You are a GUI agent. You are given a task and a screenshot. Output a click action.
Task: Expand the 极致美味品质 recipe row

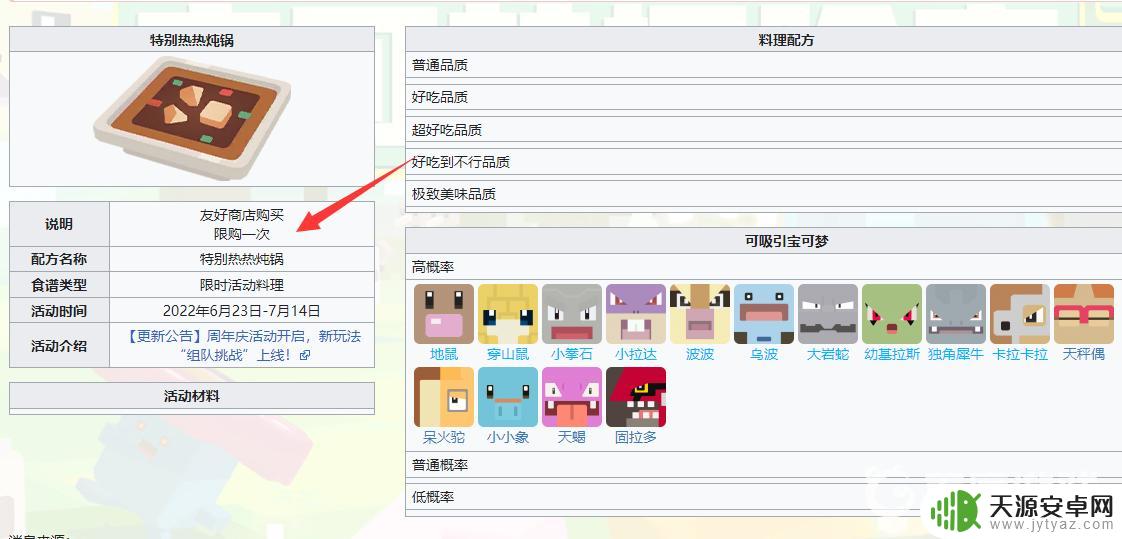pos(764,194)
